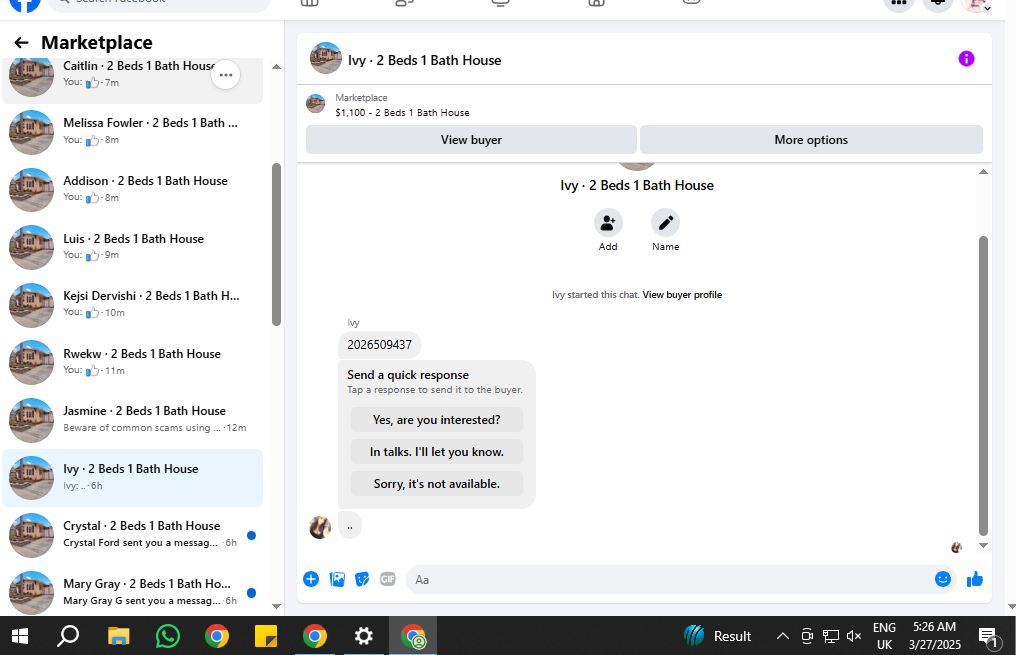Open Melissa Fowler's conversation
This screenshot has width=1016, height=655.
point(133,132)
